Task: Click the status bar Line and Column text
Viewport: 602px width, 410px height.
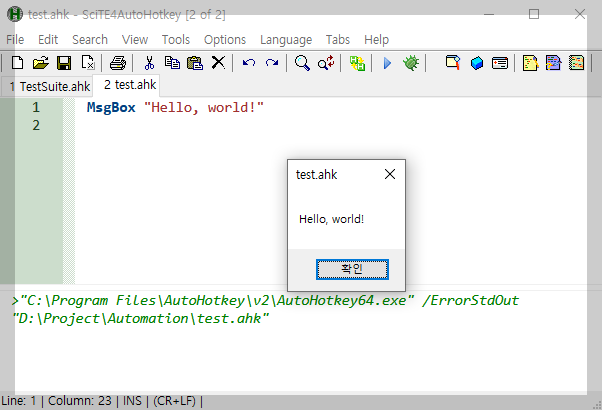Action: [57, 401]
